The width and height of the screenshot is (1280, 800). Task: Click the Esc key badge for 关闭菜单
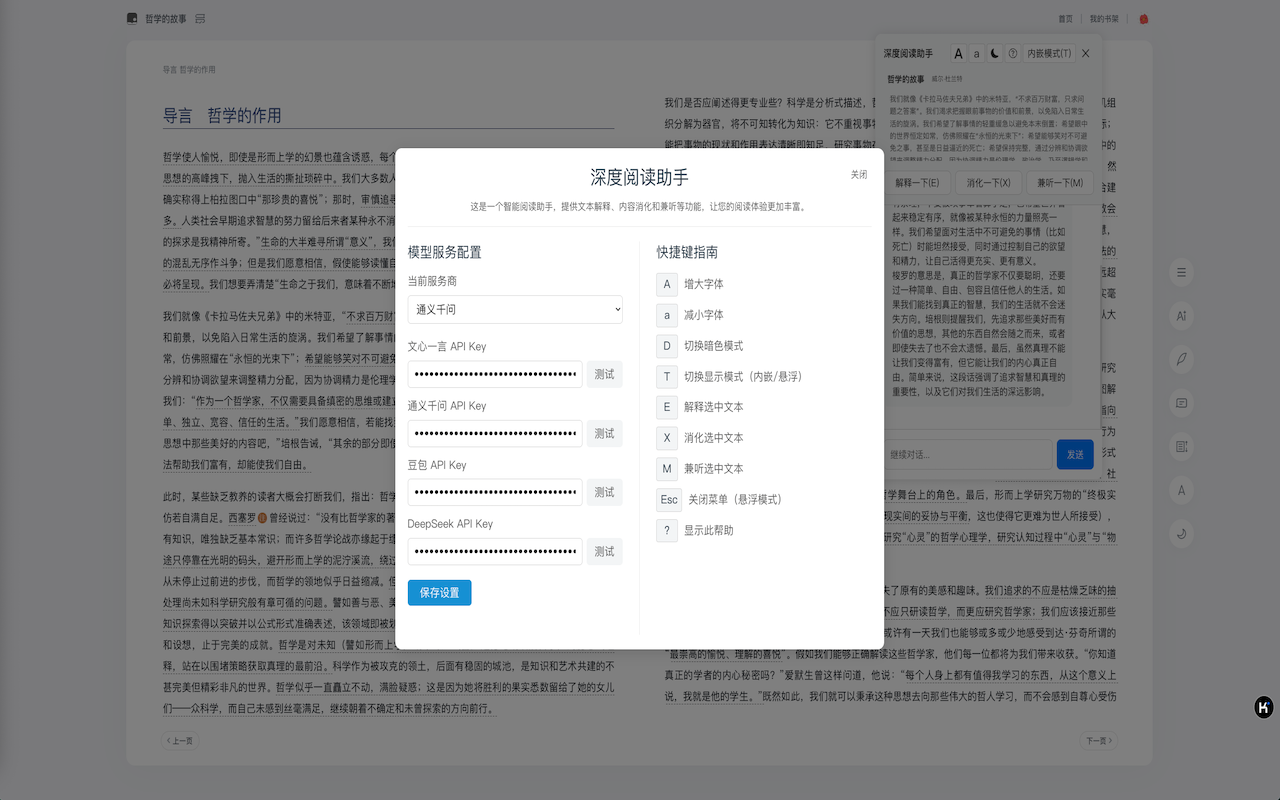pos(669,499)
